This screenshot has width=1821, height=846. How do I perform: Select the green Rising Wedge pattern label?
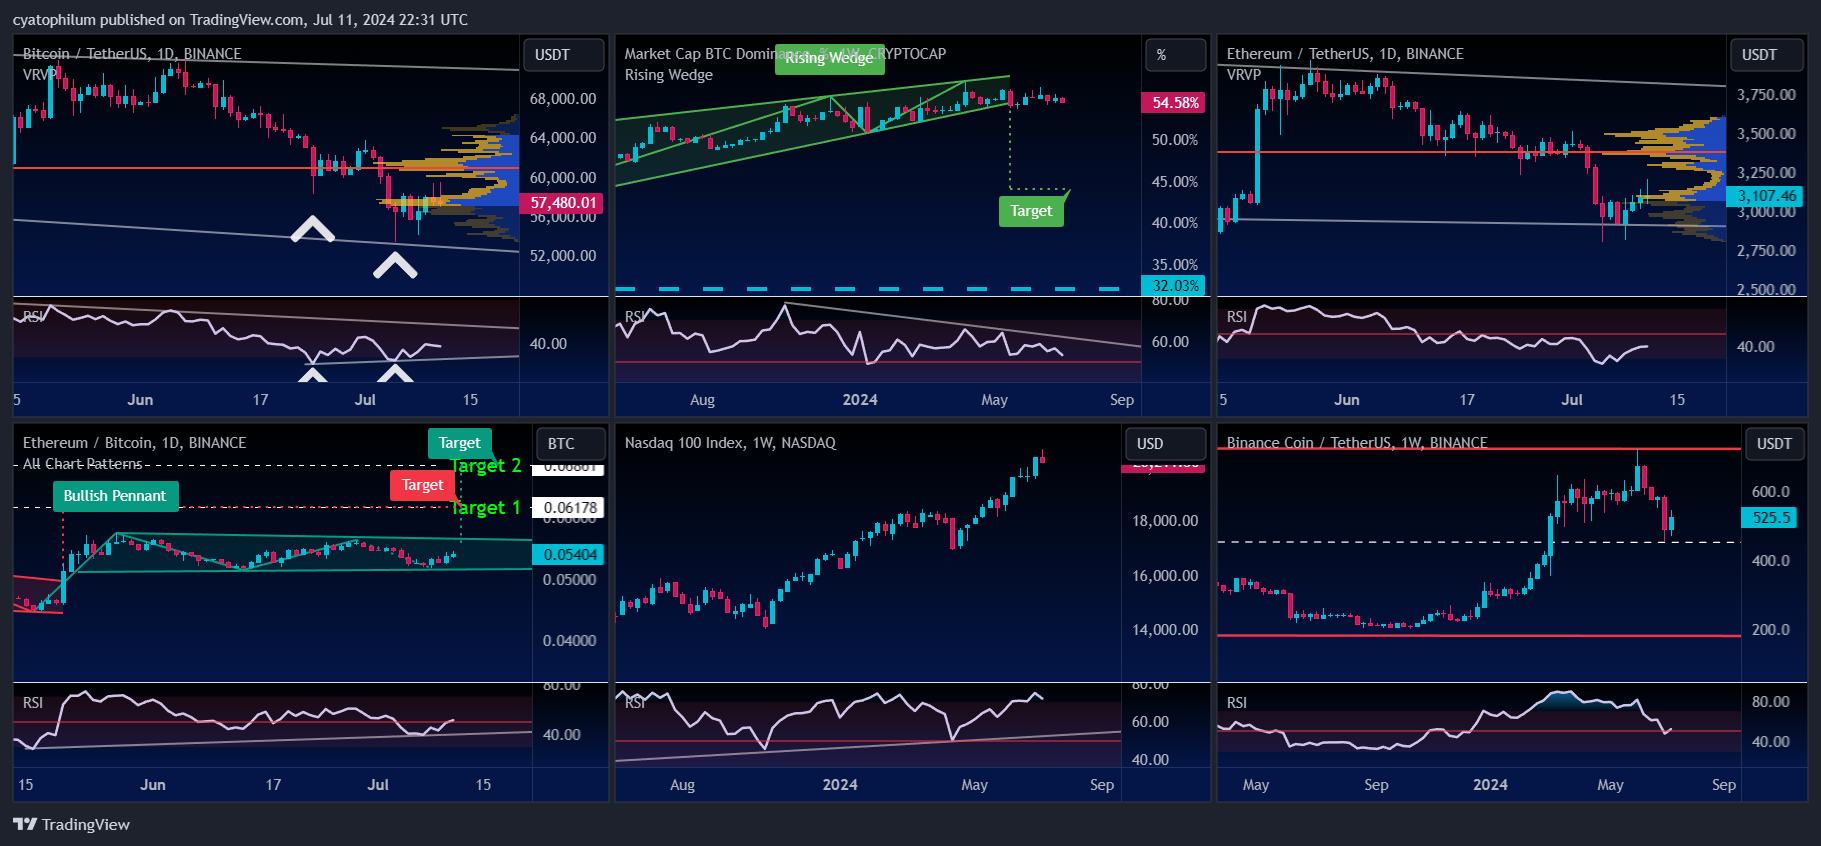828,58
